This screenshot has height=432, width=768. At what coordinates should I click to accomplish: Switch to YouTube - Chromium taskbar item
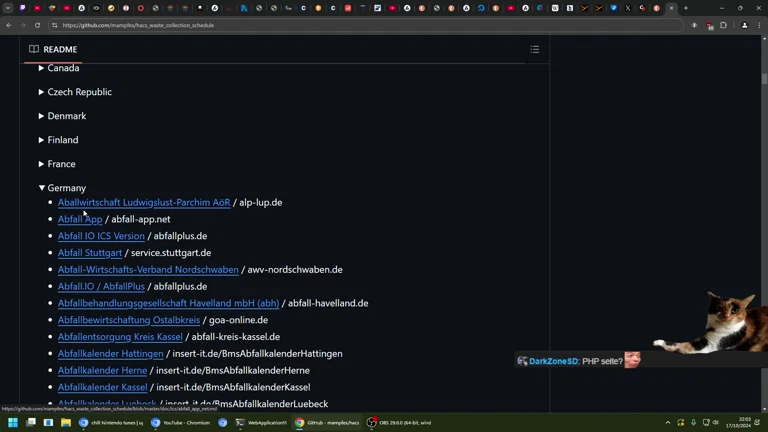click(181, 423)
